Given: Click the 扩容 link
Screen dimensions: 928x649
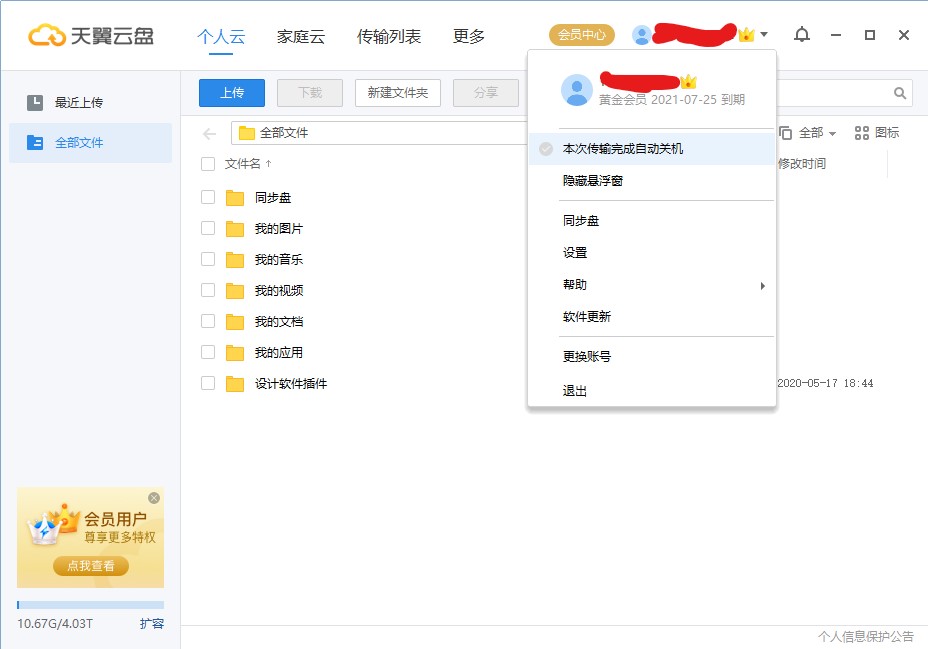Looking at the screenshot, I should (x=152, y=624).
